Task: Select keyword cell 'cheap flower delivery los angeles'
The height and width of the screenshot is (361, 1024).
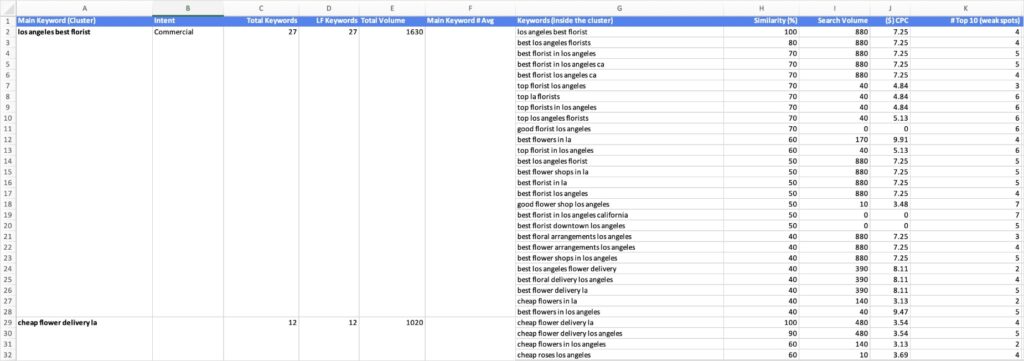Action: (x=618, y=334)
